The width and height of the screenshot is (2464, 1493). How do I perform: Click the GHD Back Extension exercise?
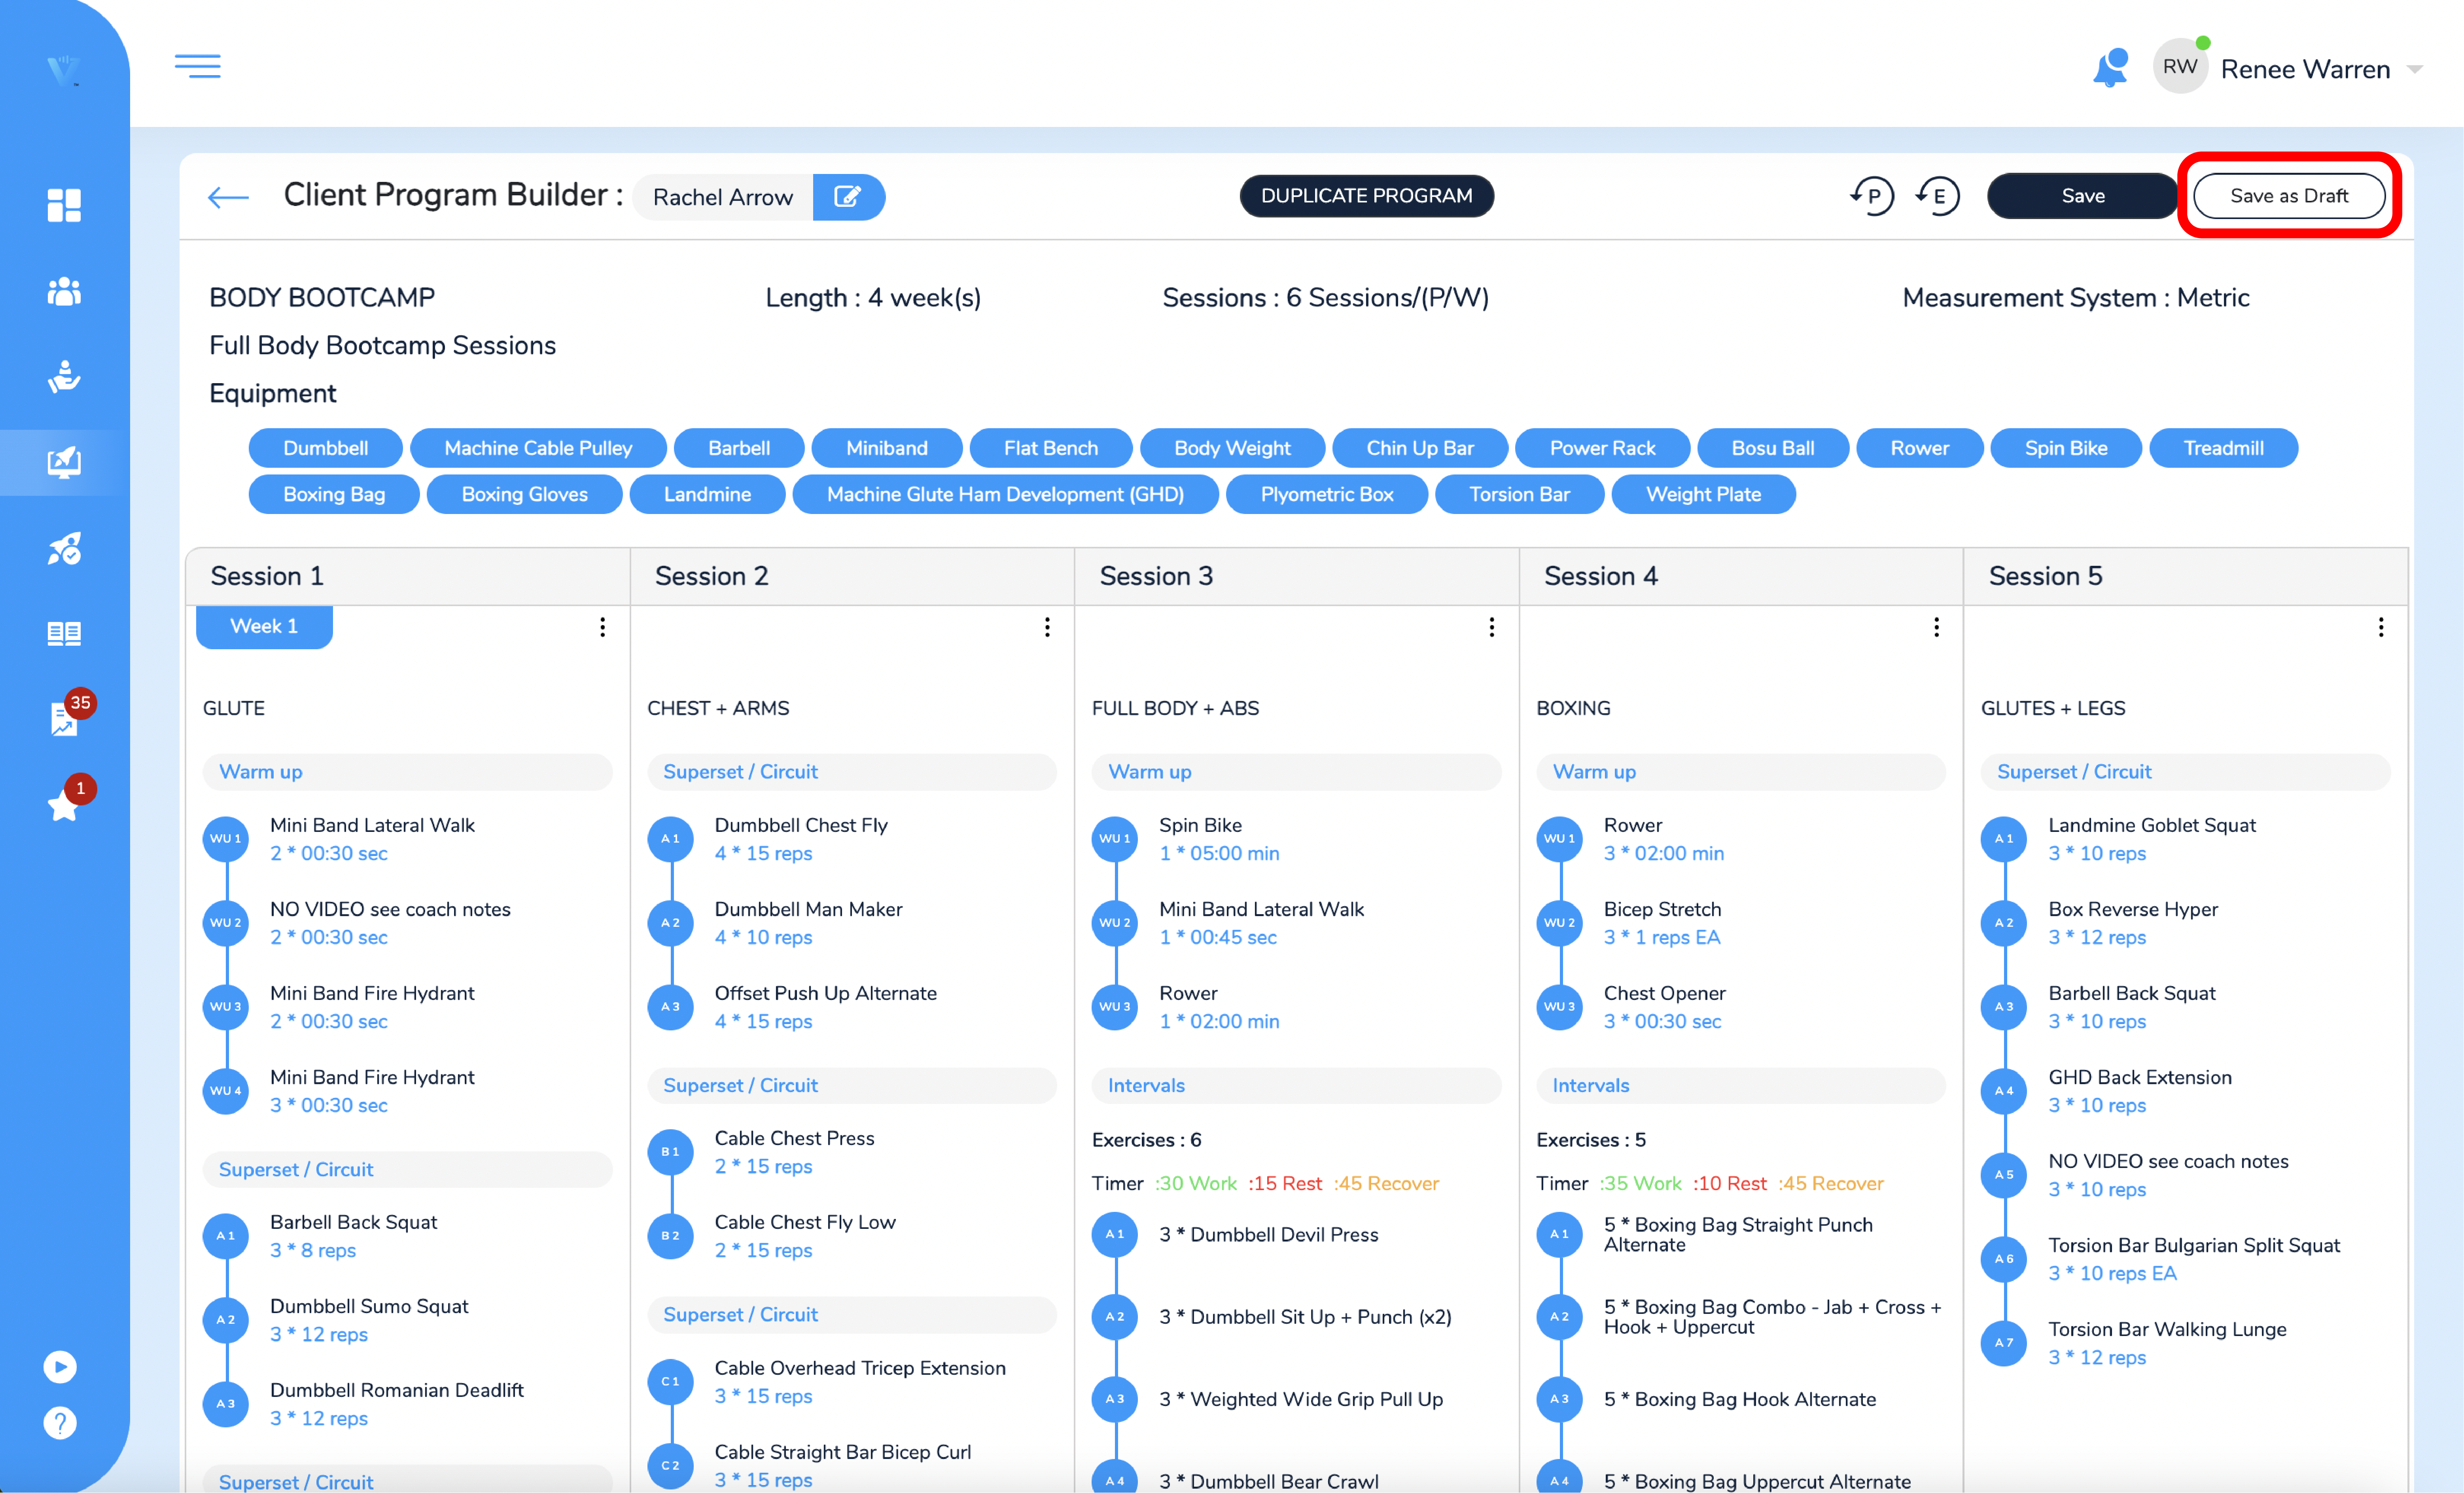2140,1077
